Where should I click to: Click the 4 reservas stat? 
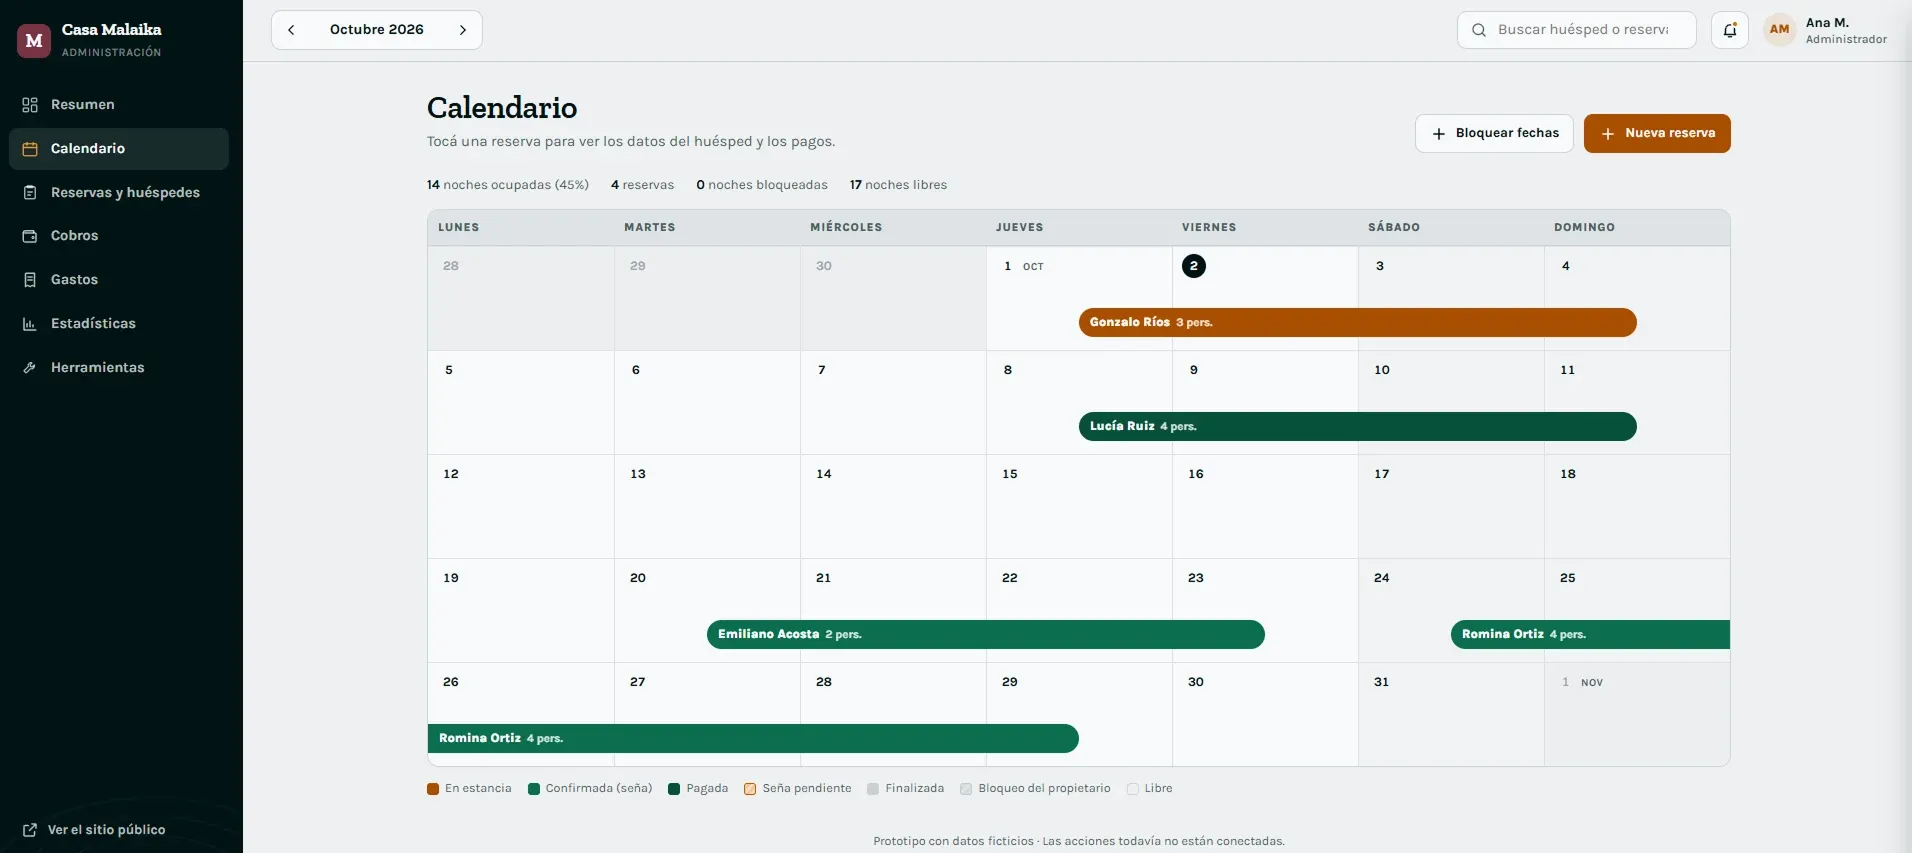(642, 185)
